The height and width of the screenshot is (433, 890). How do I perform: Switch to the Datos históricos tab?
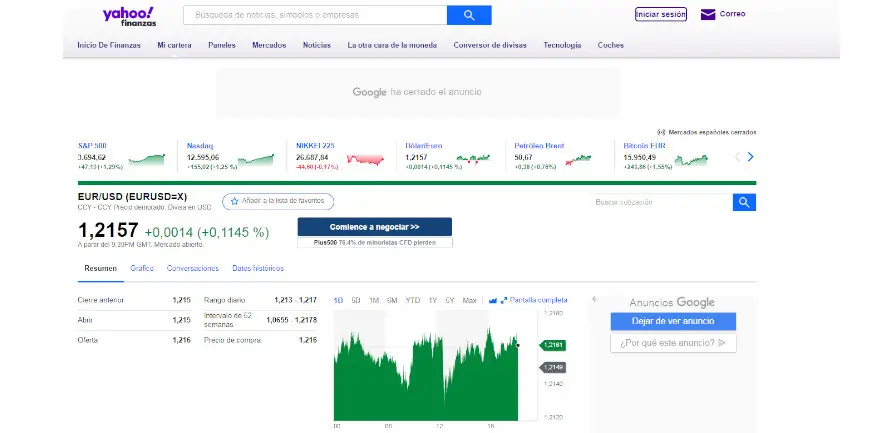coord(258,268)
